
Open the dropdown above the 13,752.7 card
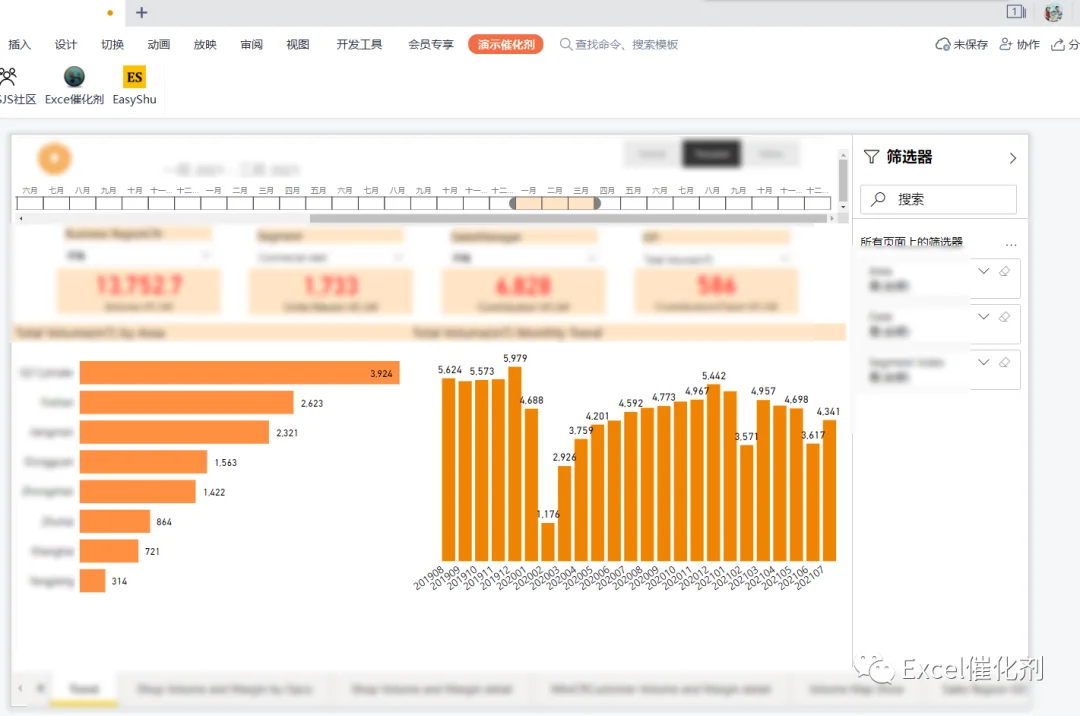(x=138, y=256)
